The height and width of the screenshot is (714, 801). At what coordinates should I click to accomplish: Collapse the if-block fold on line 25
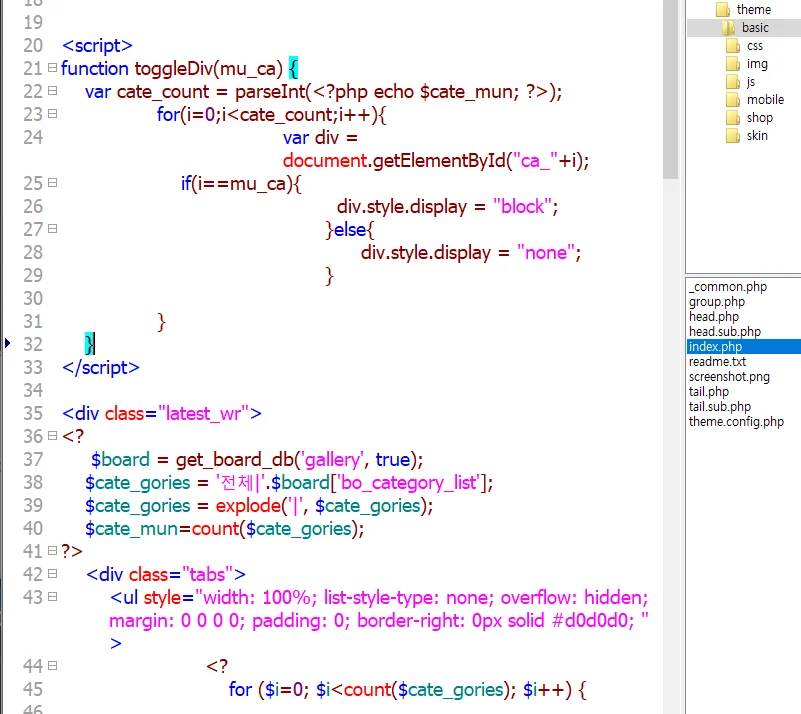pos(52,182)
